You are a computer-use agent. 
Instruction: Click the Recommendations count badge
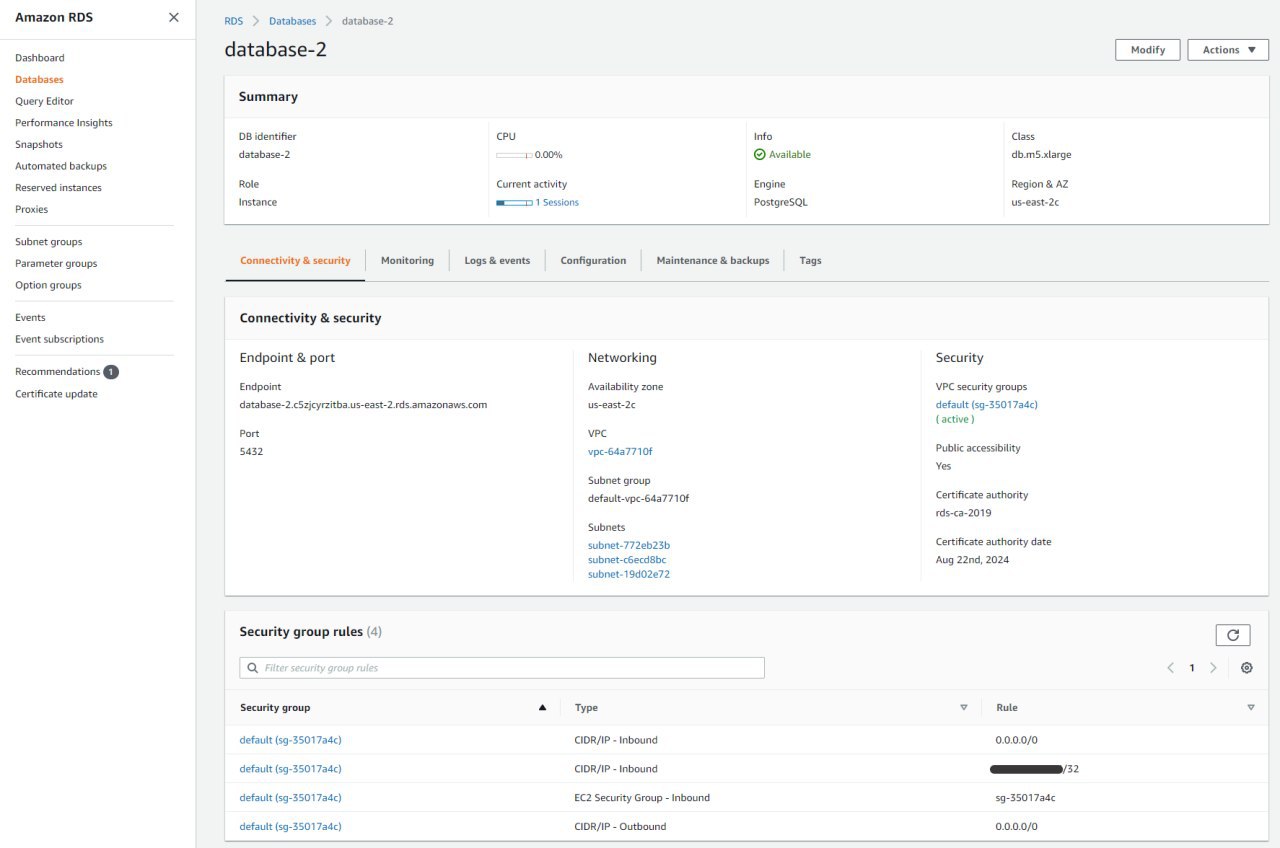111,372
